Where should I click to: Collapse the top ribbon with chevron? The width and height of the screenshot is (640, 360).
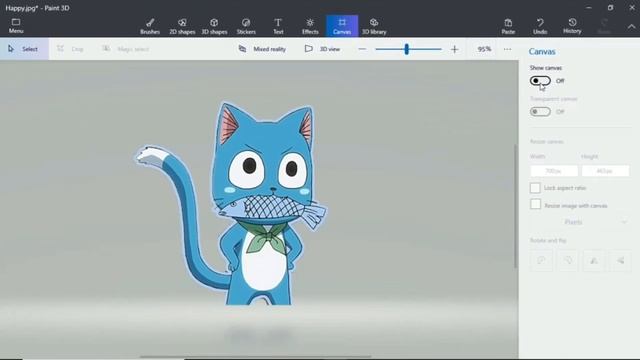point(631,27)
